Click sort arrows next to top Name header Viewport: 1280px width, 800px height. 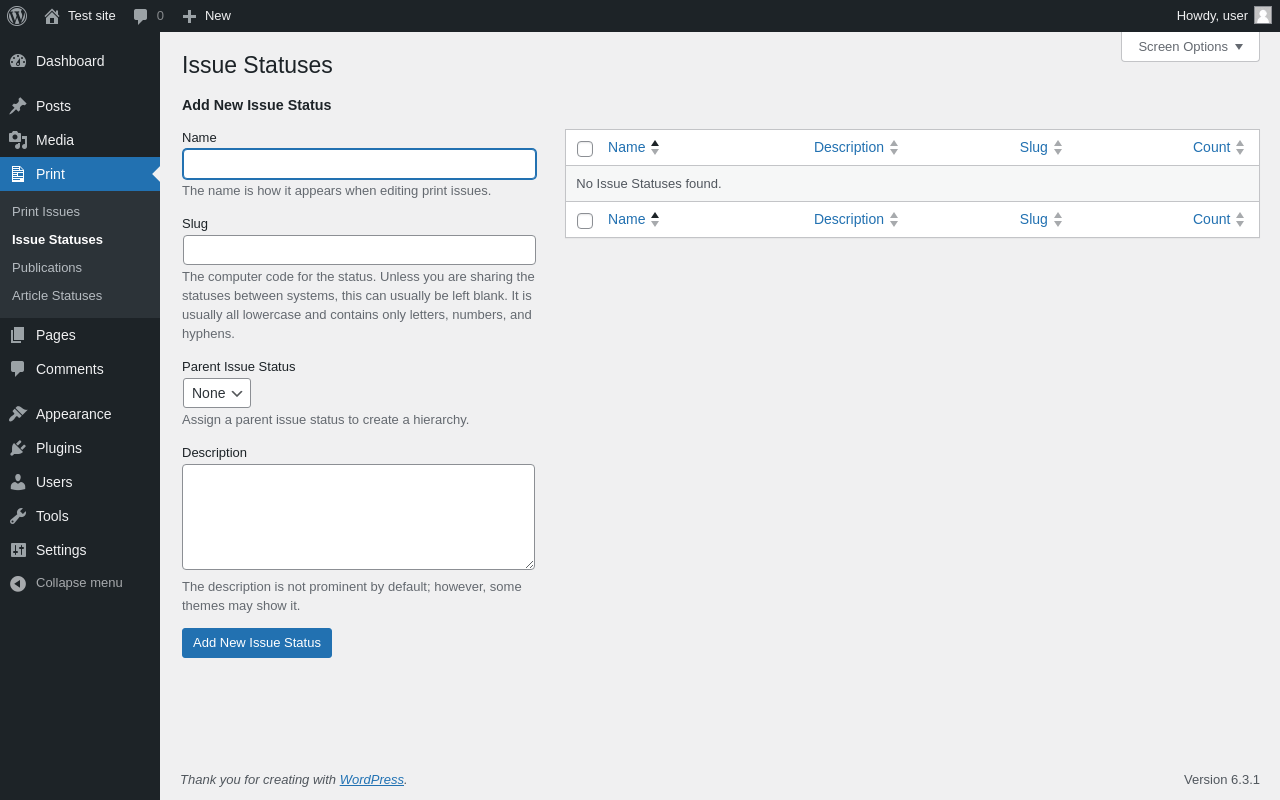(655, 147)
